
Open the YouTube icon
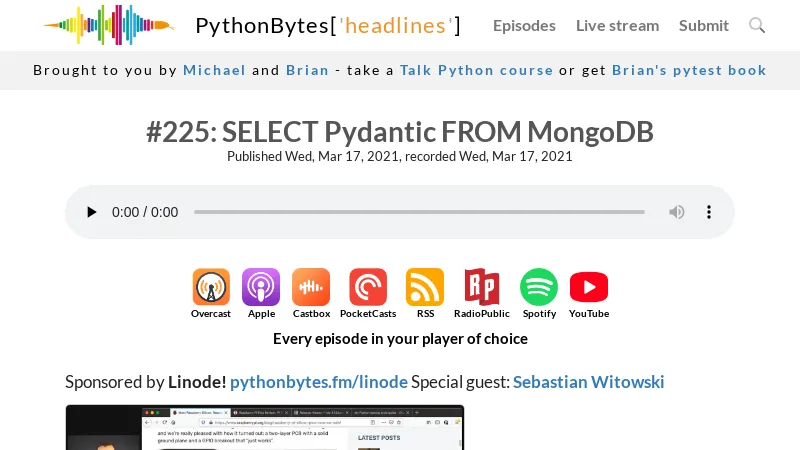pos(589,287)
